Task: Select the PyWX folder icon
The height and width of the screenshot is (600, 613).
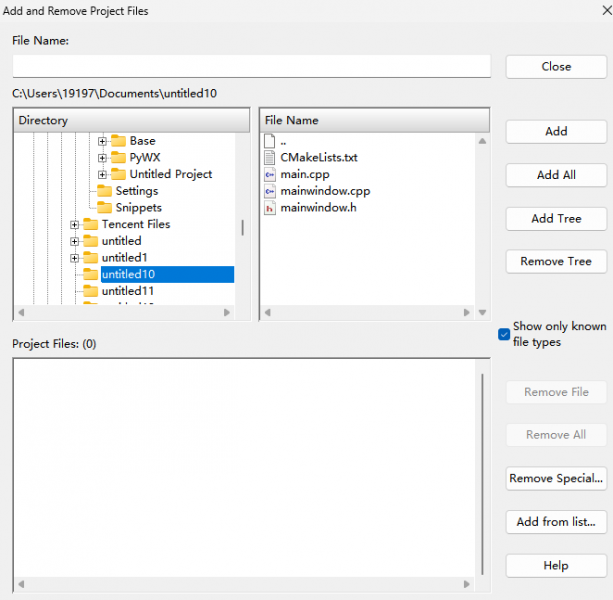Action: click(x=118, y=157)
